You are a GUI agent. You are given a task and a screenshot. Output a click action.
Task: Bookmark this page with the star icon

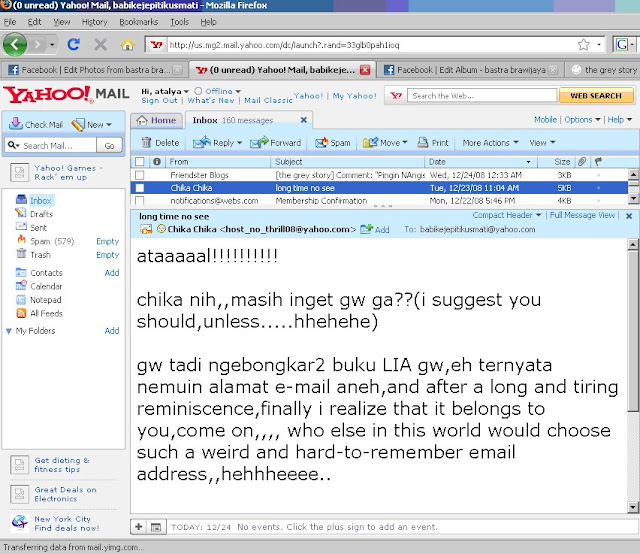[584, 44]
